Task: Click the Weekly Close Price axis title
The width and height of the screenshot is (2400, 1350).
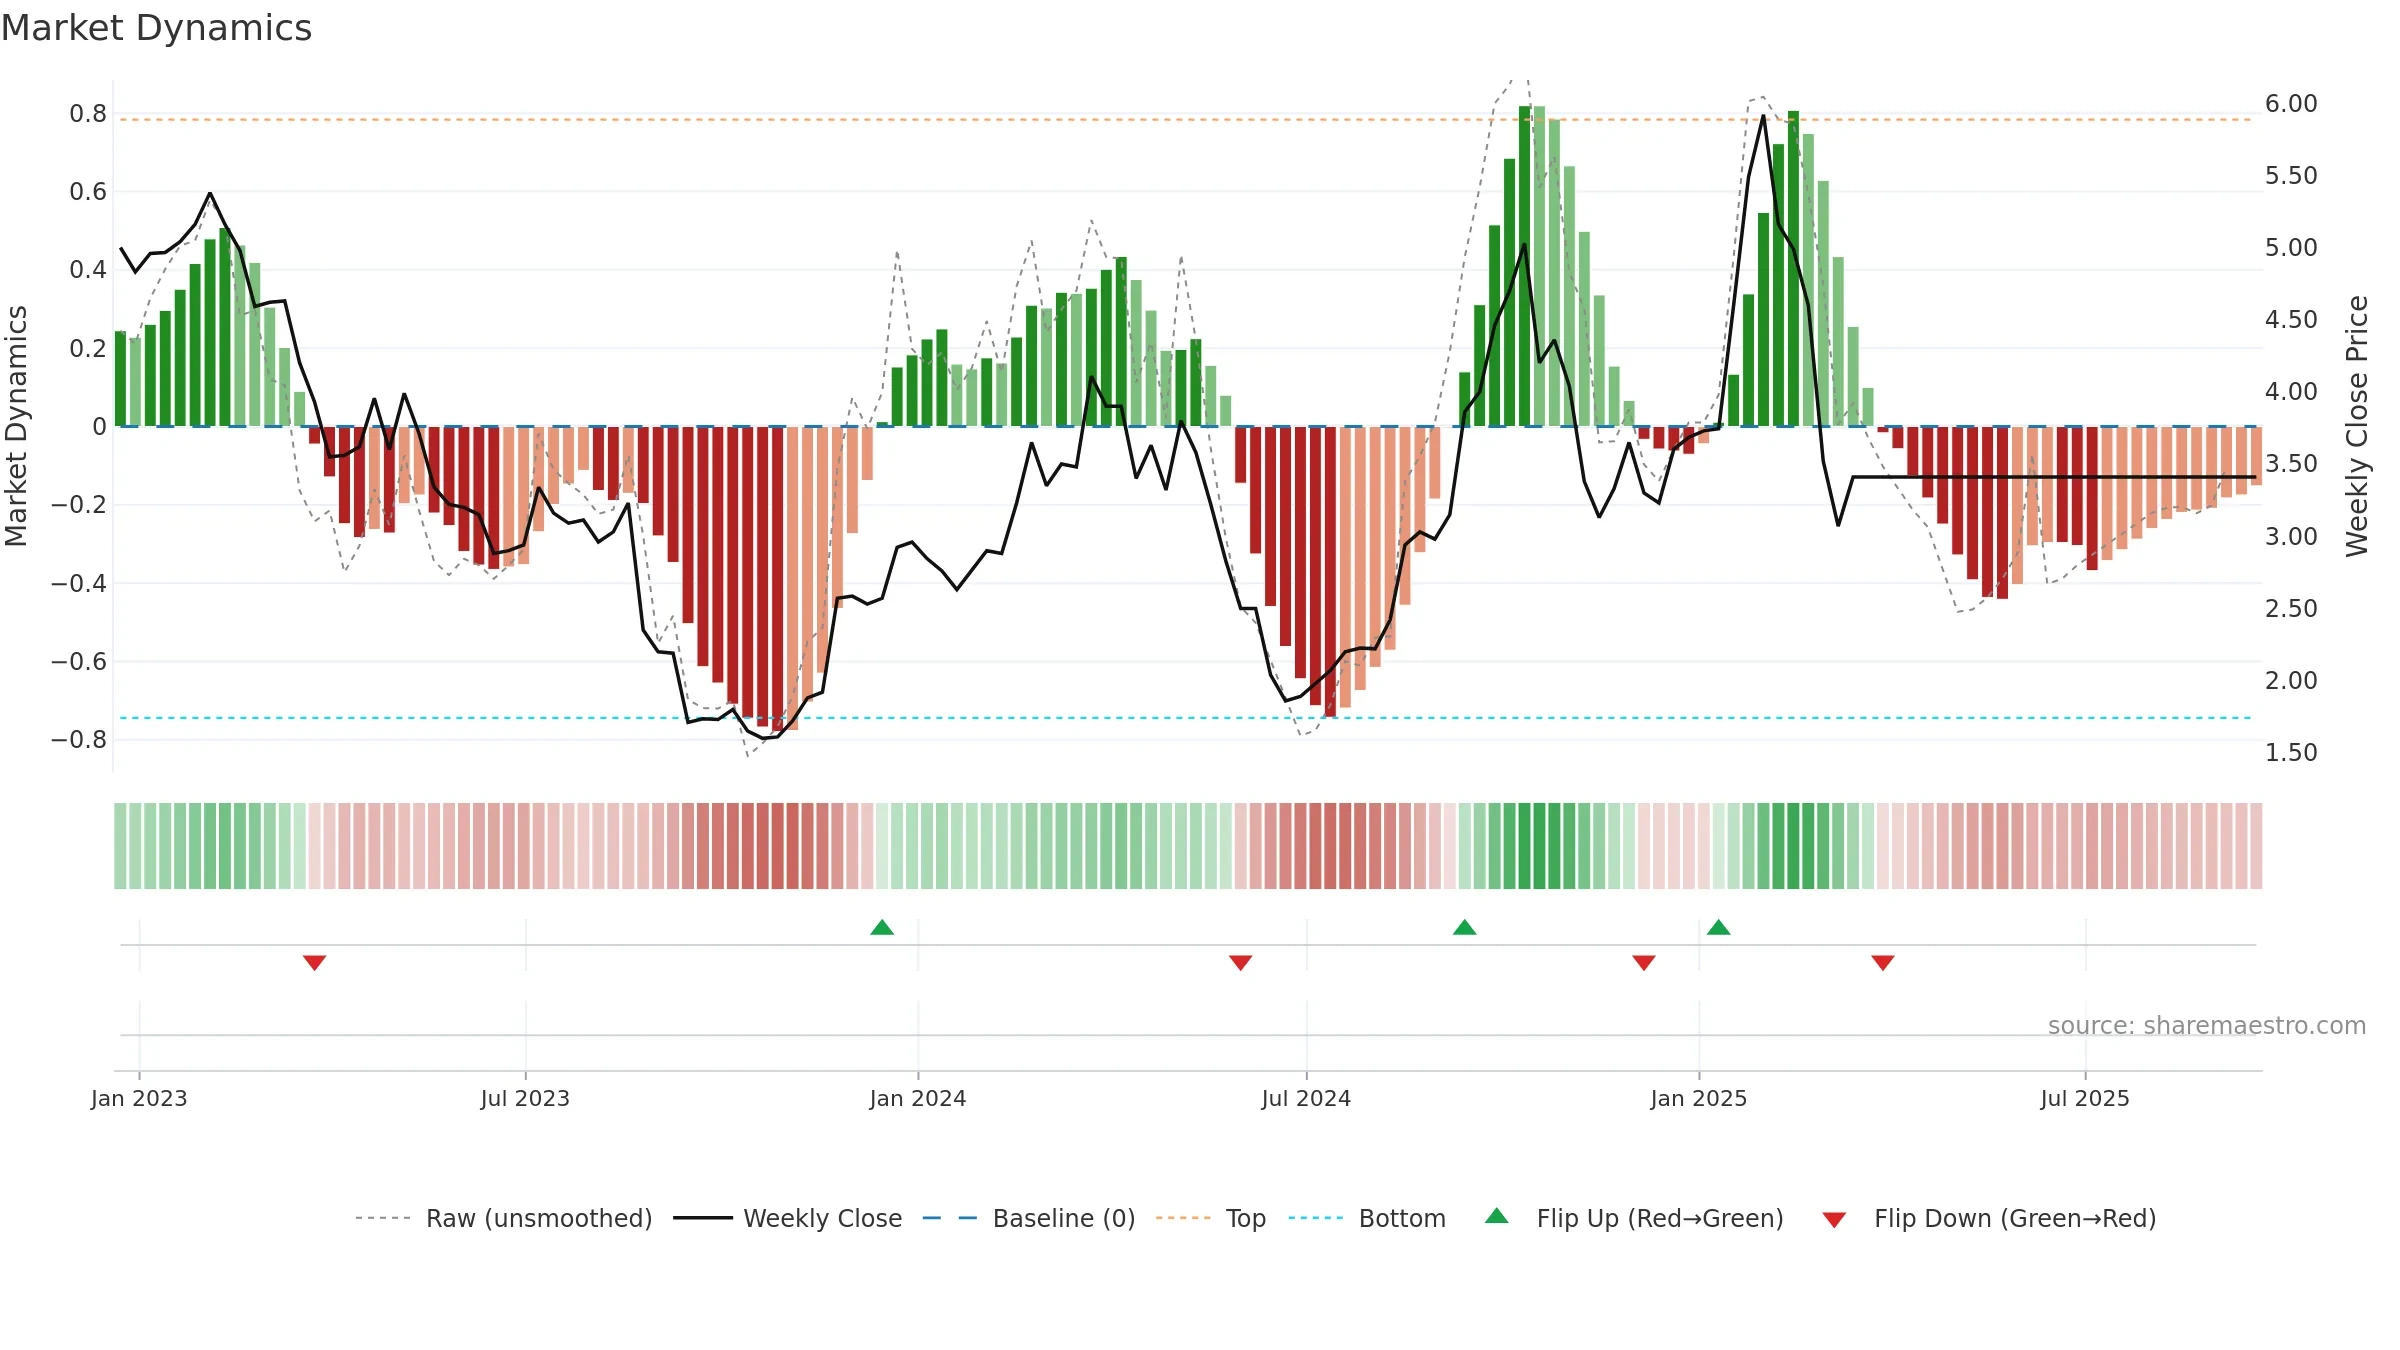Action: pyautogui.click(x=2357, y=426)
